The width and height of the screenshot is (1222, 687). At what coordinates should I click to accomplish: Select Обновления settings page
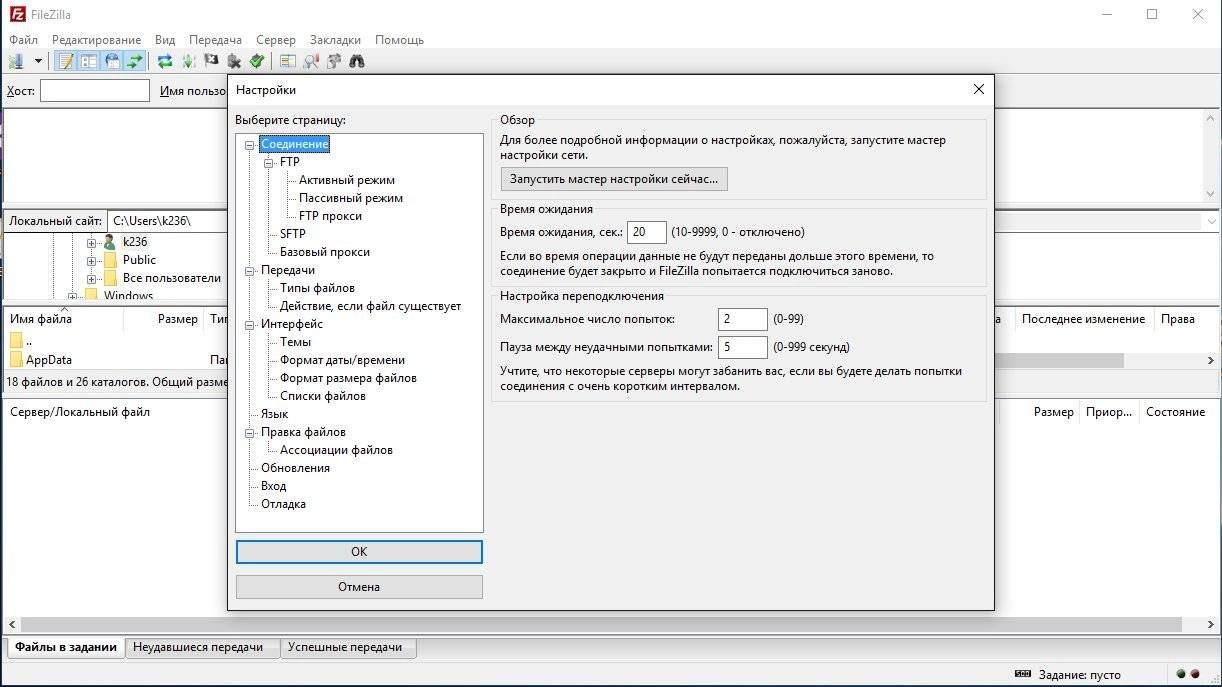[296, 469]
